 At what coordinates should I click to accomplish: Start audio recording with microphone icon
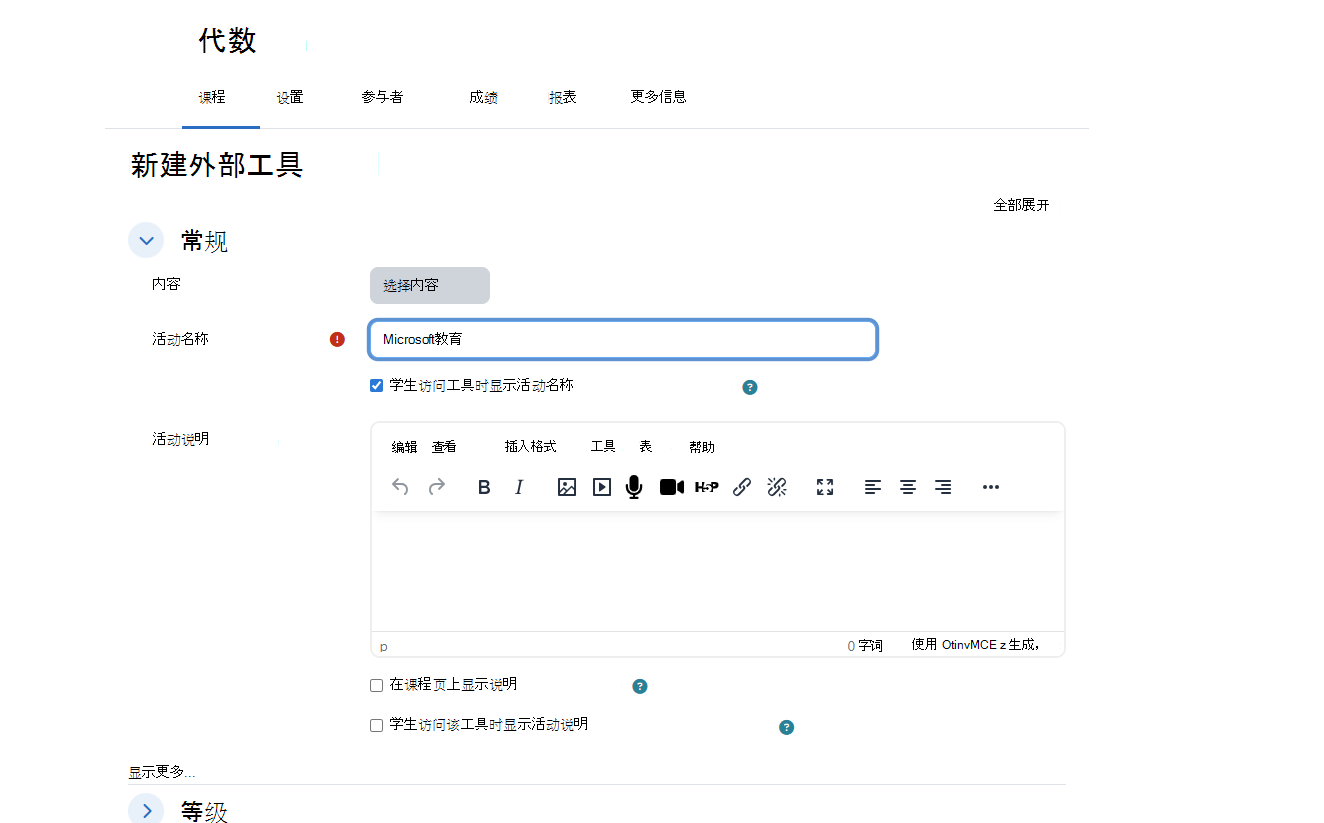click(x=634, y=487)
